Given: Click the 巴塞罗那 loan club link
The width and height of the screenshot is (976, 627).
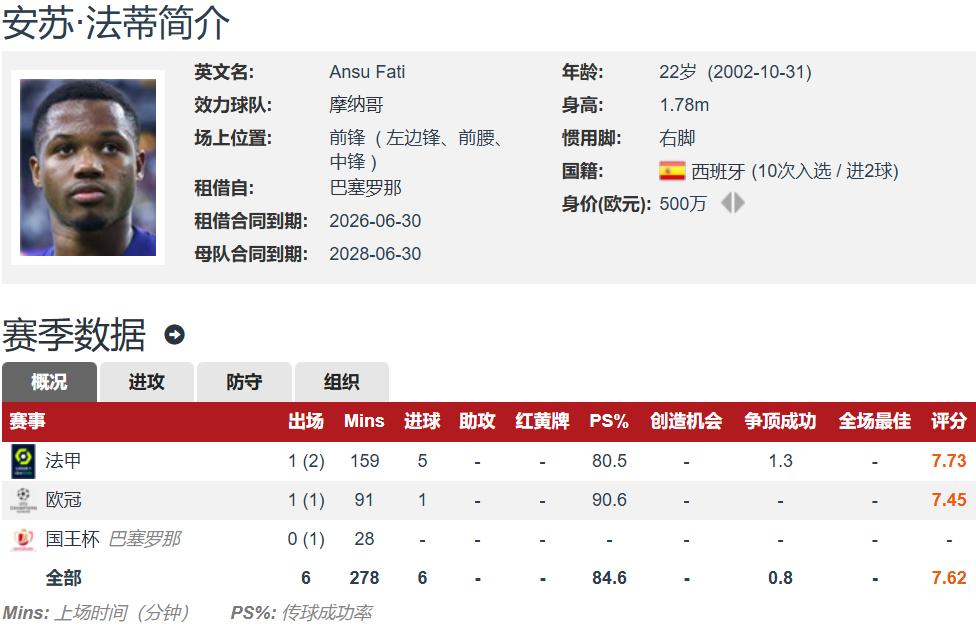Looking at the screenshot, I should pos(365,188).
